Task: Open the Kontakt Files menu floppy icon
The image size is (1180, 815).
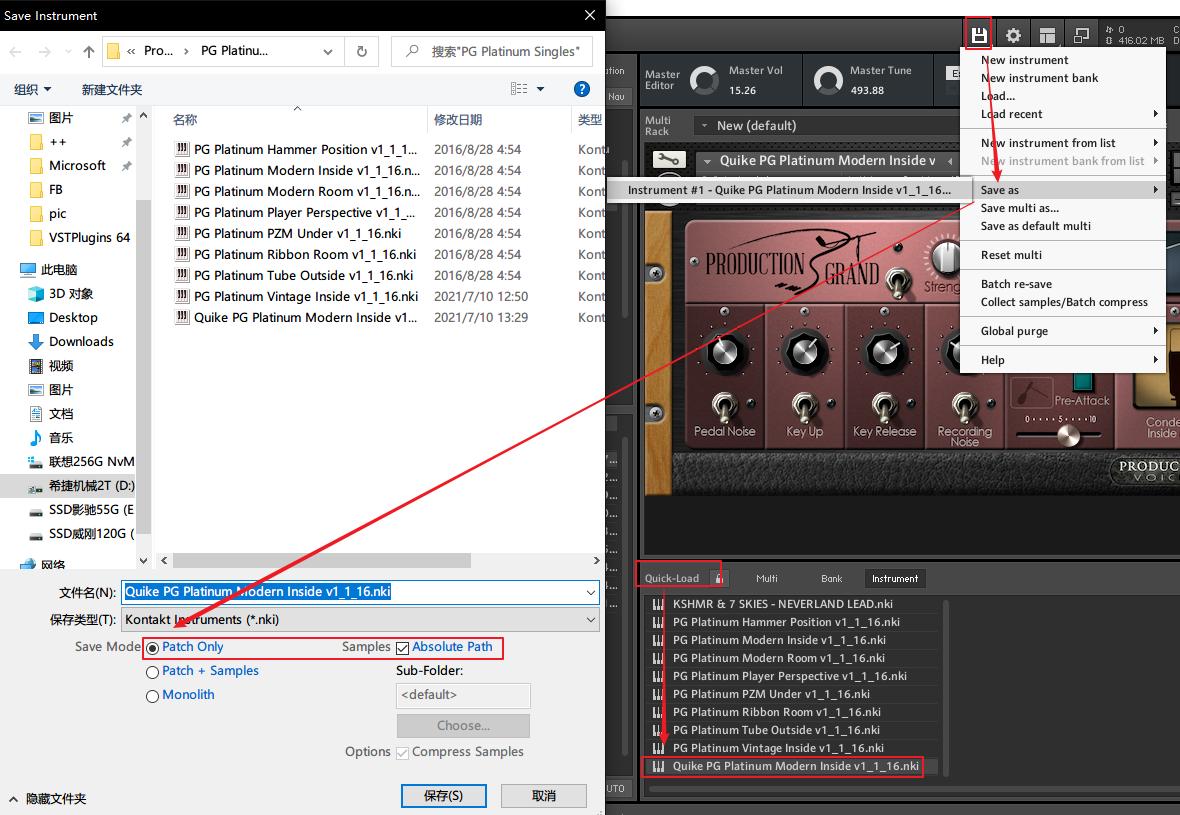Action: (x=978, y=35)
